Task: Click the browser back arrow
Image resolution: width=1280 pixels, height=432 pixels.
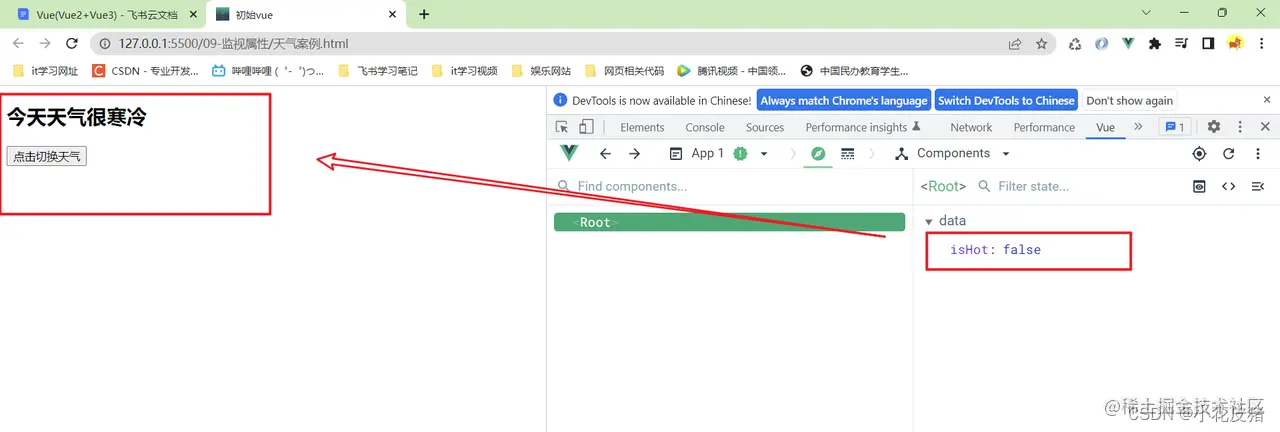Action: [x=18, y=44]
